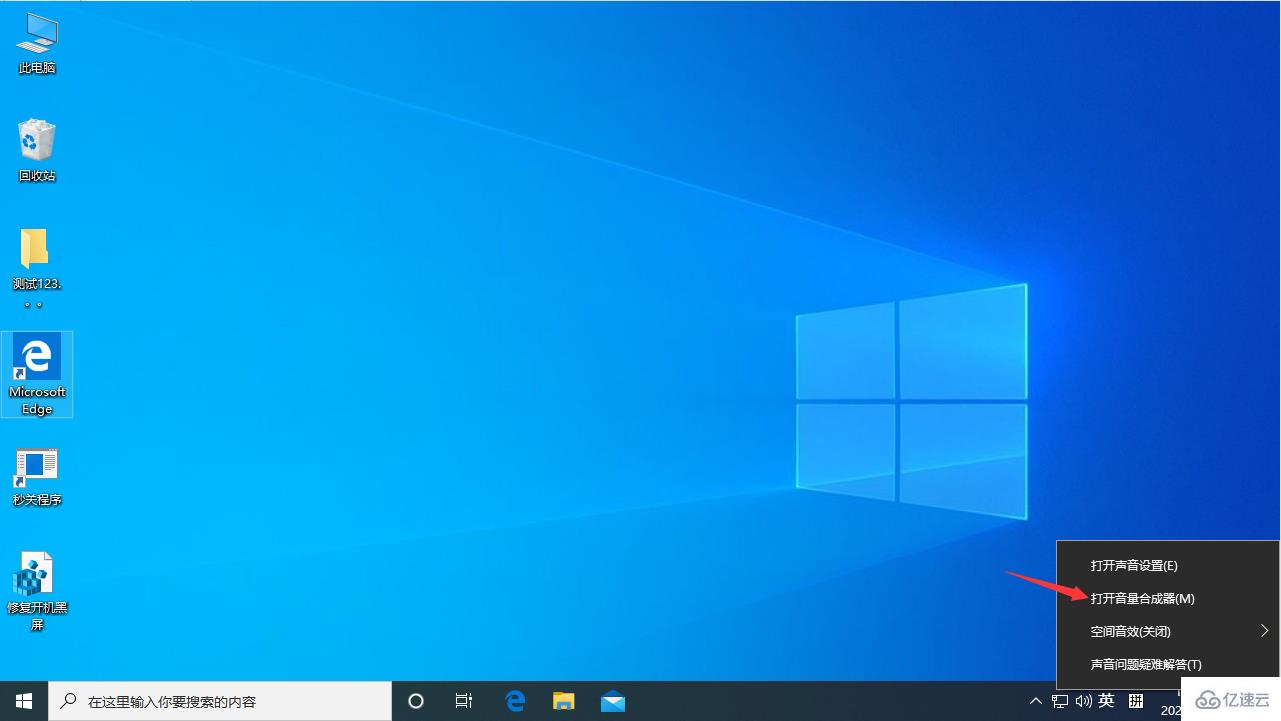Select the 回收站 recycle bin icon
The height and width of the screenshot is (721, 1281).
37,152
